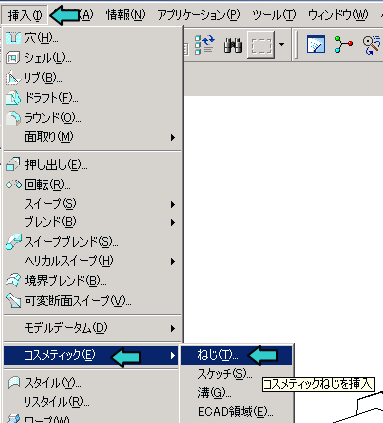Select 可変断面スイープ(V)... feature
Screen dimensions: 383x423
pyautogui.click(x=93, y=301)
